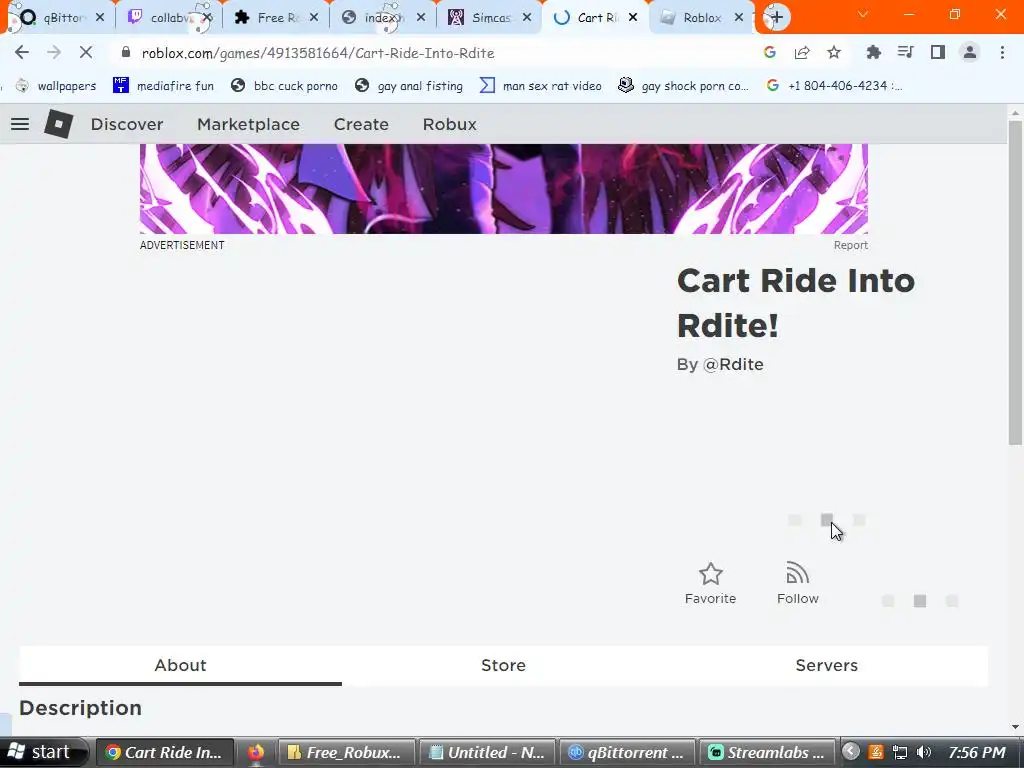Viewport: 1024px width, 768px height.
Task: Open a new tab with plus button
Action: pos(776,18)
